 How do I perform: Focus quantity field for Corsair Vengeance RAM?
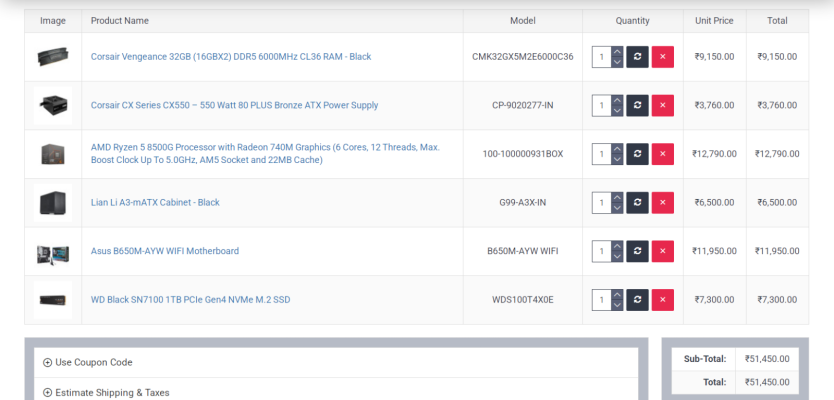click(602, 57)
